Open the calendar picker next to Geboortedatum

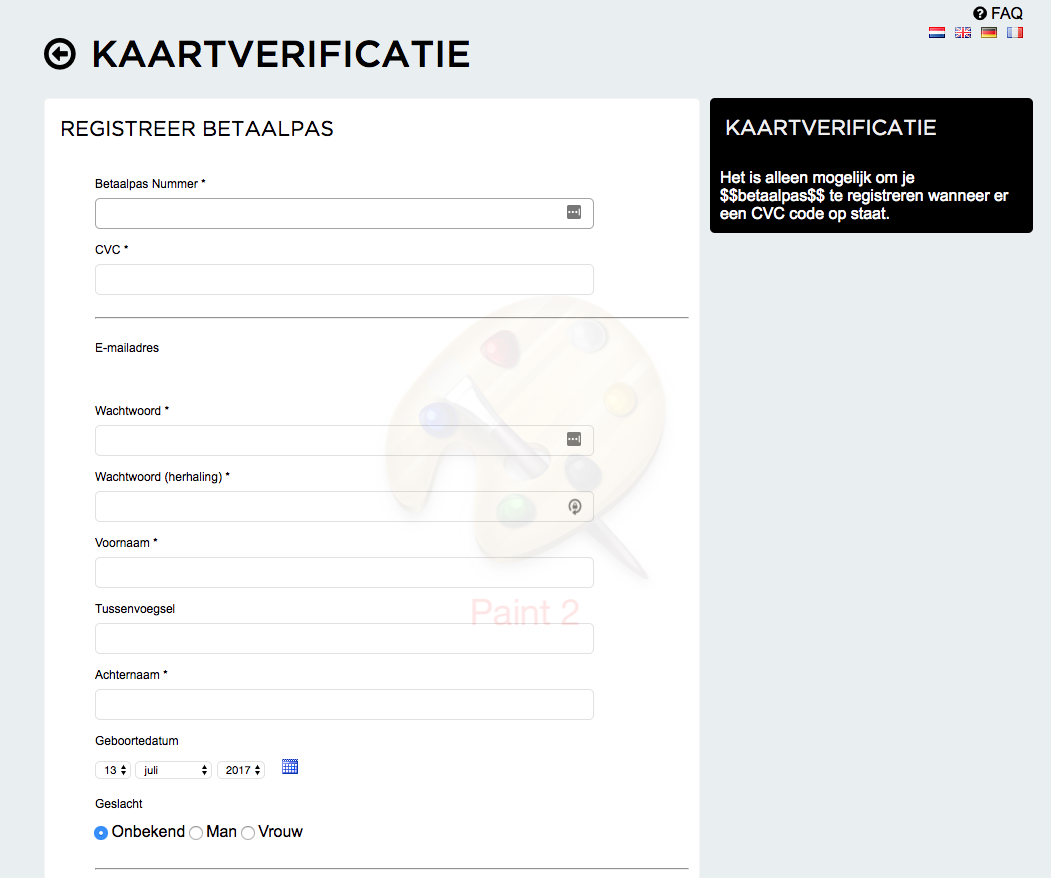click(x=290, y=767)
